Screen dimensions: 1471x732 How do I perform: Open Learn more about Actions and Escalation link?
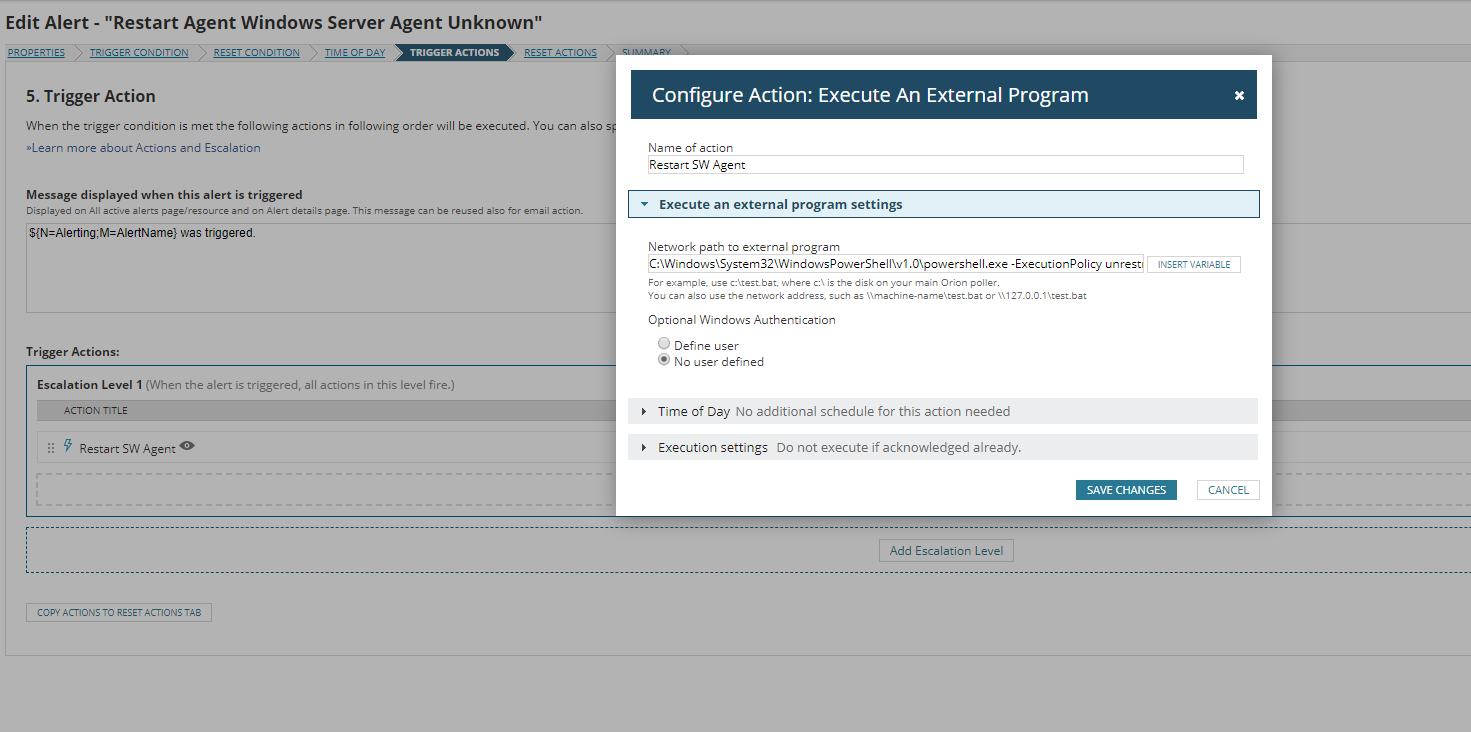[x=144, y=148]
